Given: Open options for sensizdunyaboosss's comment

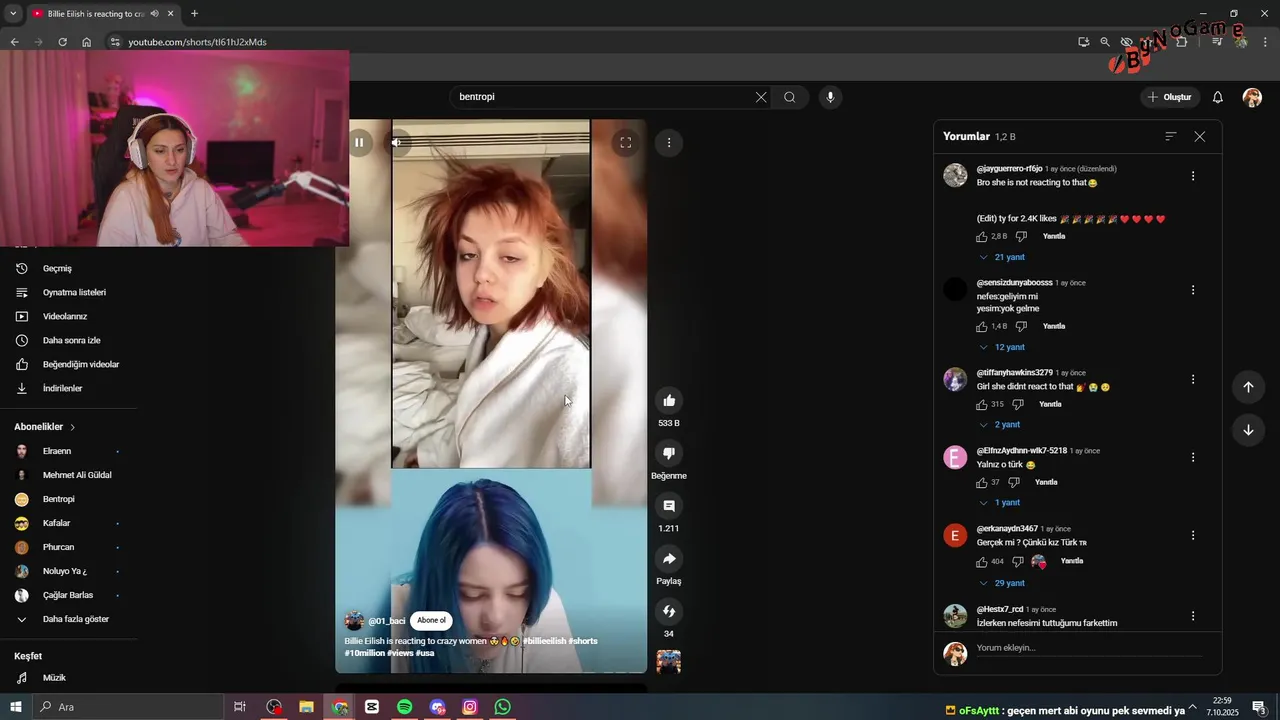Looking at the screenshot, I should click(1193, 290).
